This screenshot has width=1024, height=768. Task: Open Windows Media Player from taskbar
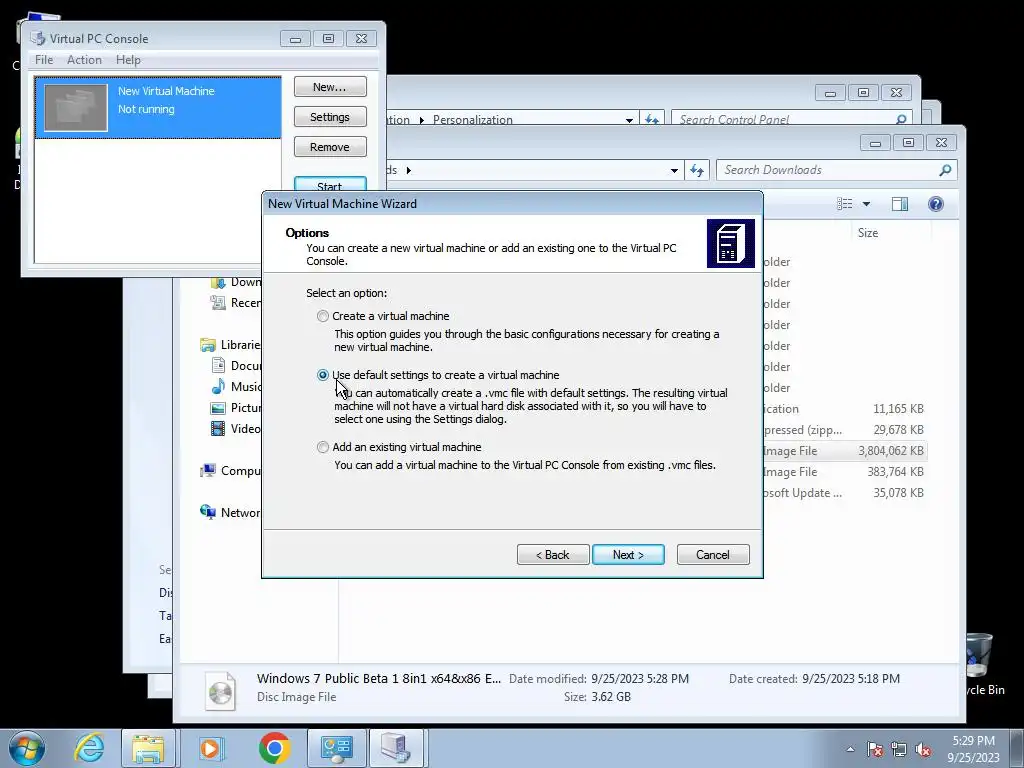point(210,748)
